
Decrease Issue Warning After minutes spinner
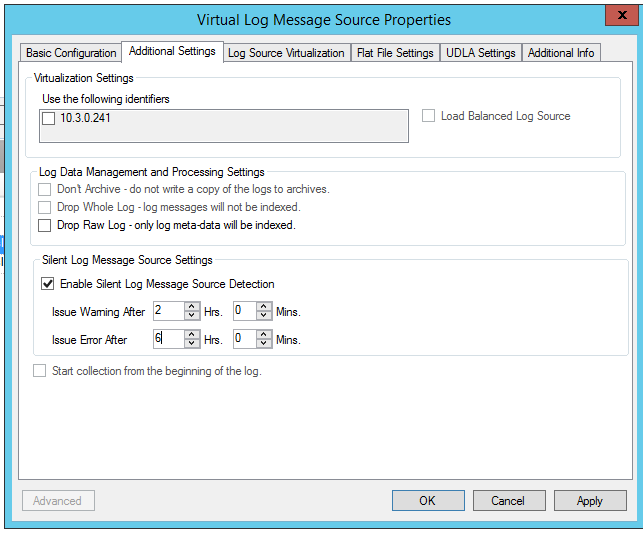[x=264, y=316]
